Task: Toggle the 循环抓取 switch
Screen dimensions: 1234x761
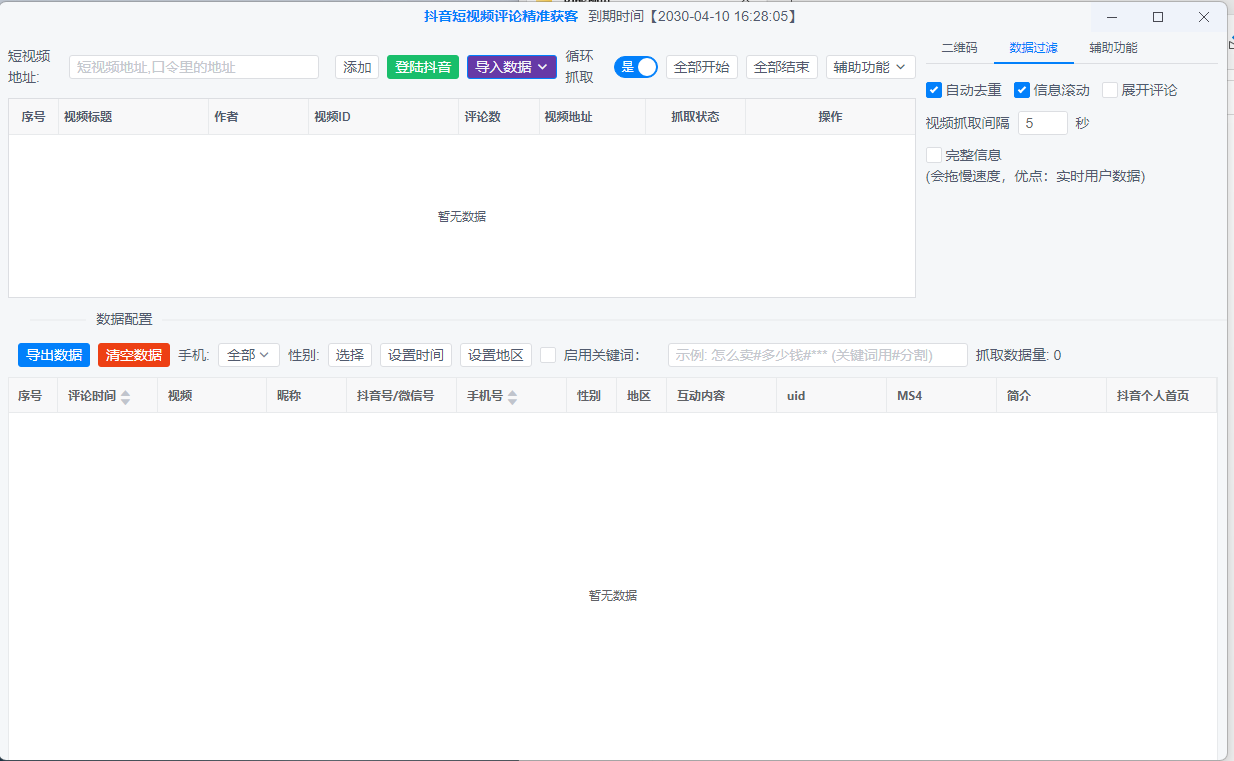Action: click(x=636, y=67)
